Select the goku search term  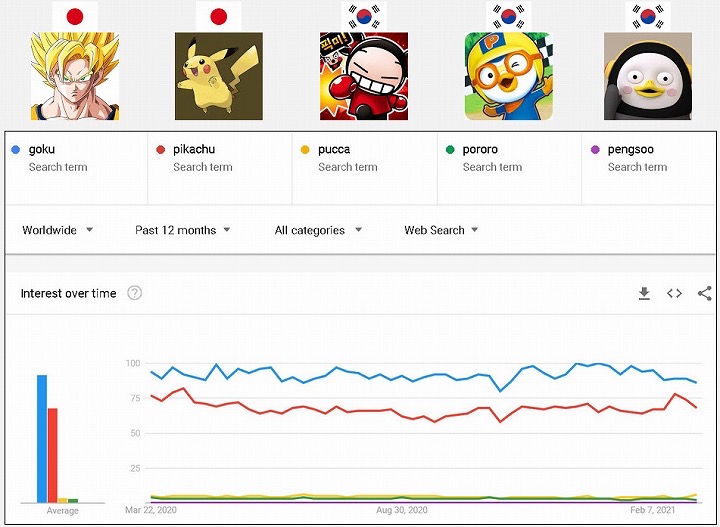(x=42, y=150)
